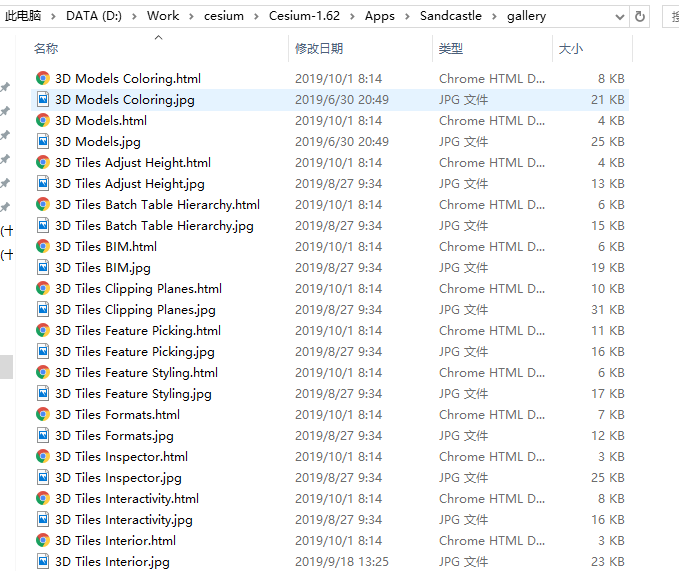Click size 31 KB cell
This screenshot has height=584, width=679.
click(x=608, y=310)
